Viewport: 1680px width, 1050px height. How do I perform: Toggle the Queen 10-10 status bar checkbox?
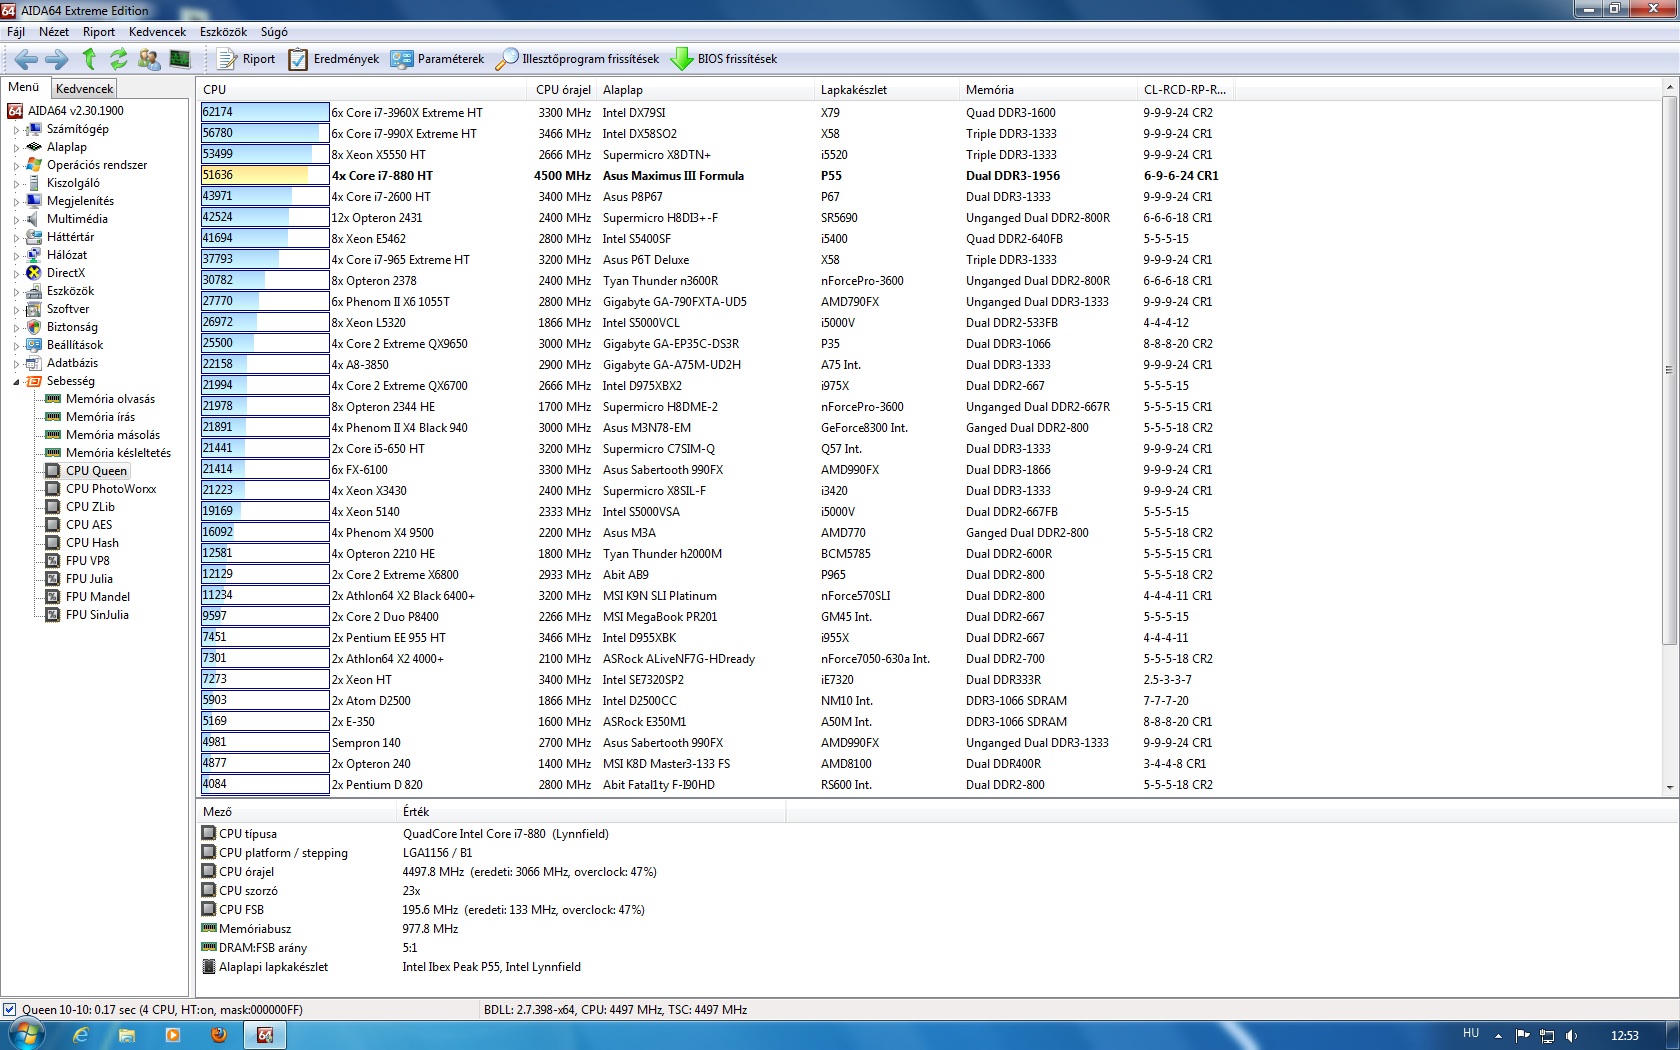click(x=10, y=1009)
